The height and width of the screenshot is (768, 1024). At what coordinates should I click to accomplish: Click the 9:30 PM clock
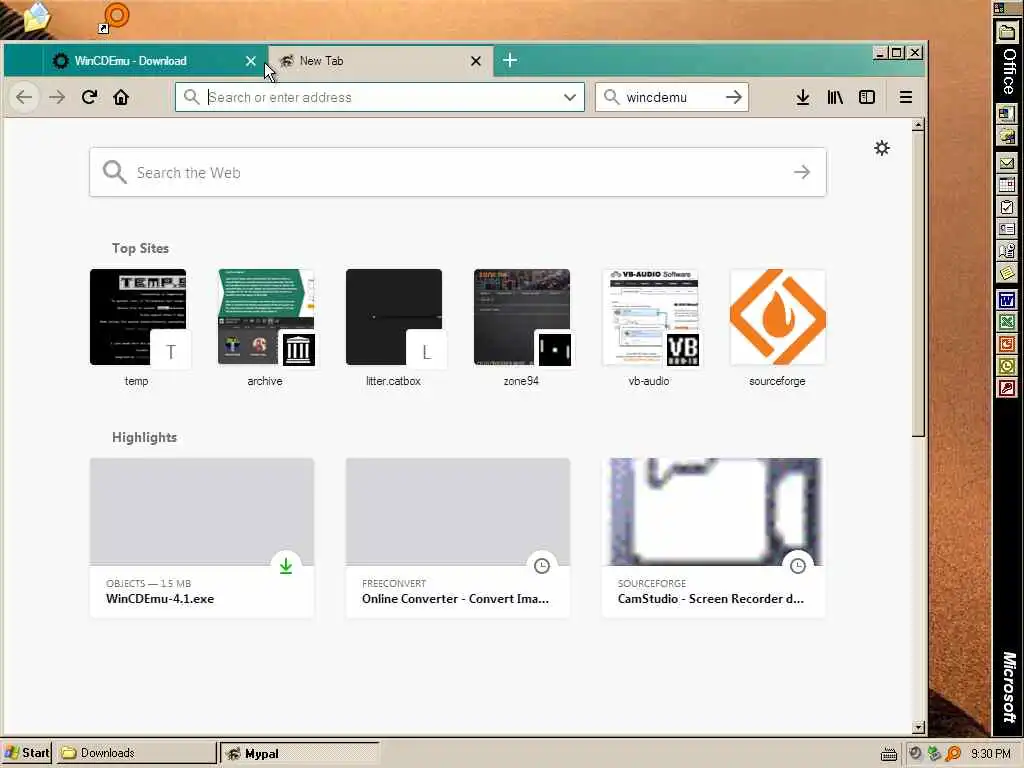click(990, 754)
